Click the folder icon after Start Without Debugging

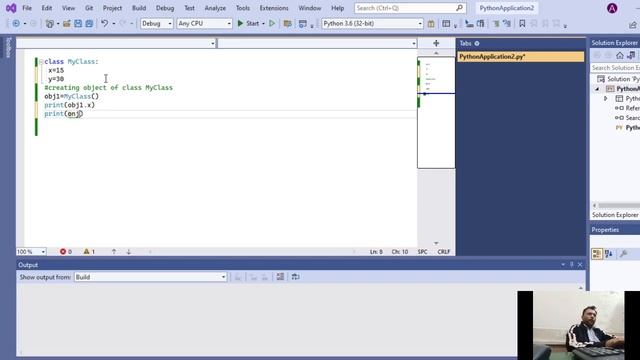coord(287,24)
